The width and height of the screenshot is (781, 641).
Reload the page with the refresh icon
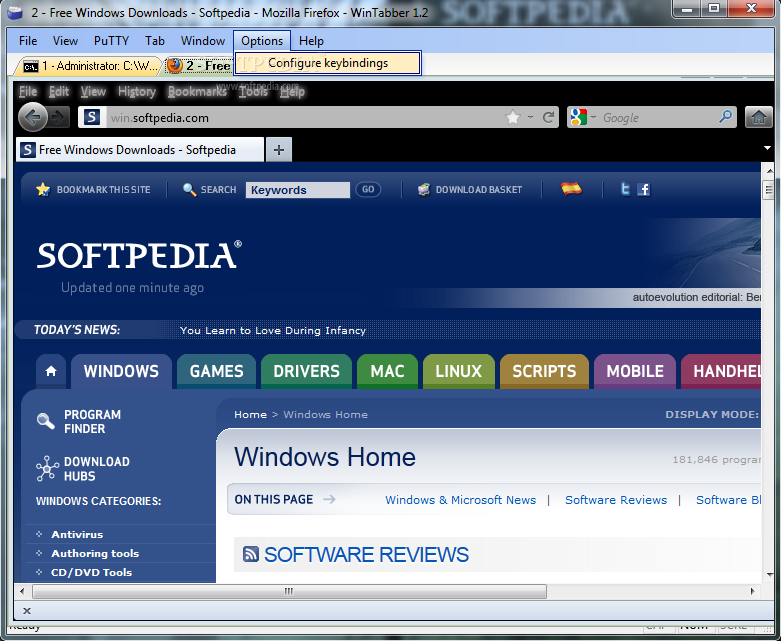(x=548, y=118)
